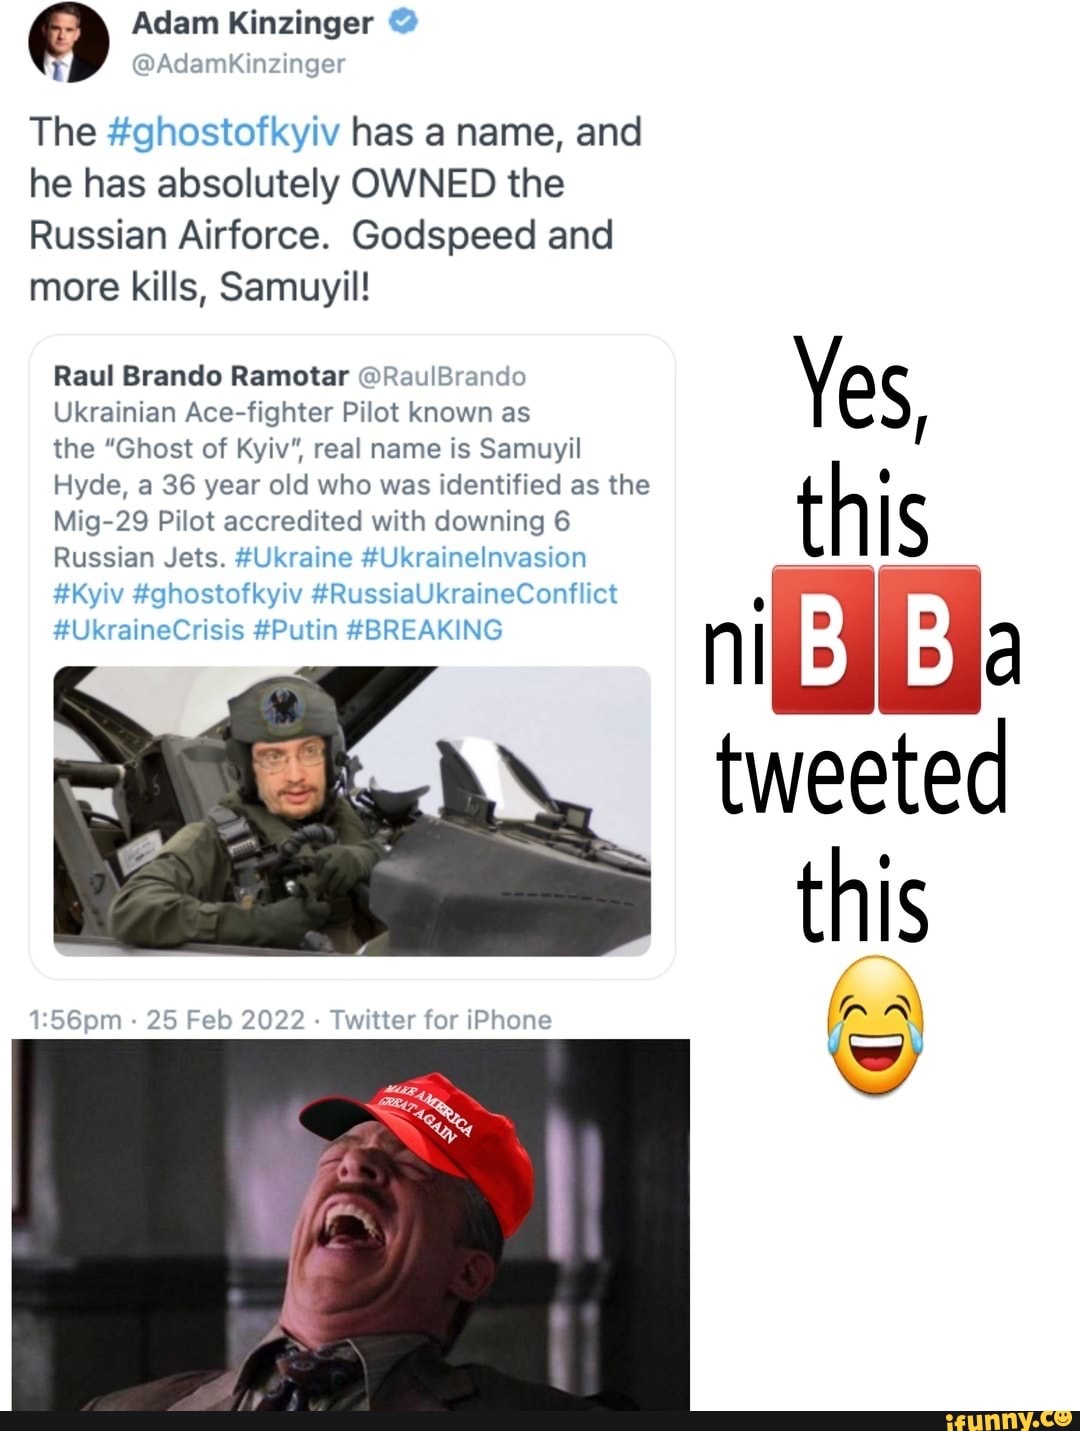Screen dimensions: 1080x1431
Task: Select the #Ukraine hashtag
Action: [293, 557]
